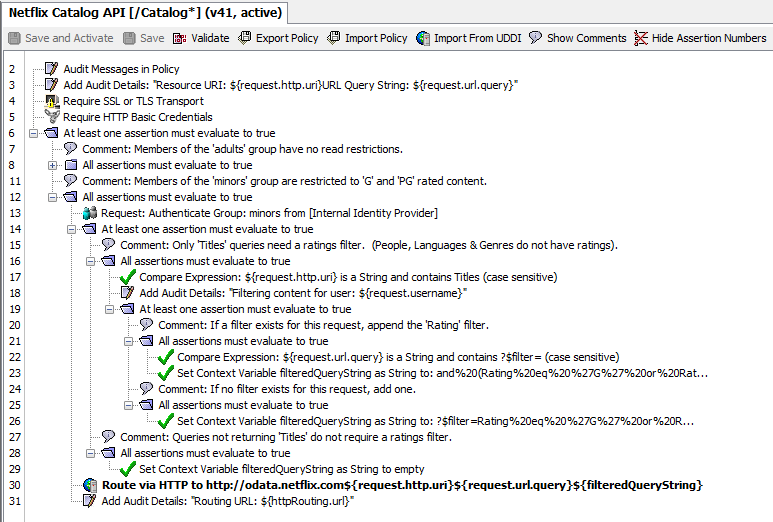Collapse the line 19 'At least one assertion' node

pyautogui.click(x=109, y=309)
